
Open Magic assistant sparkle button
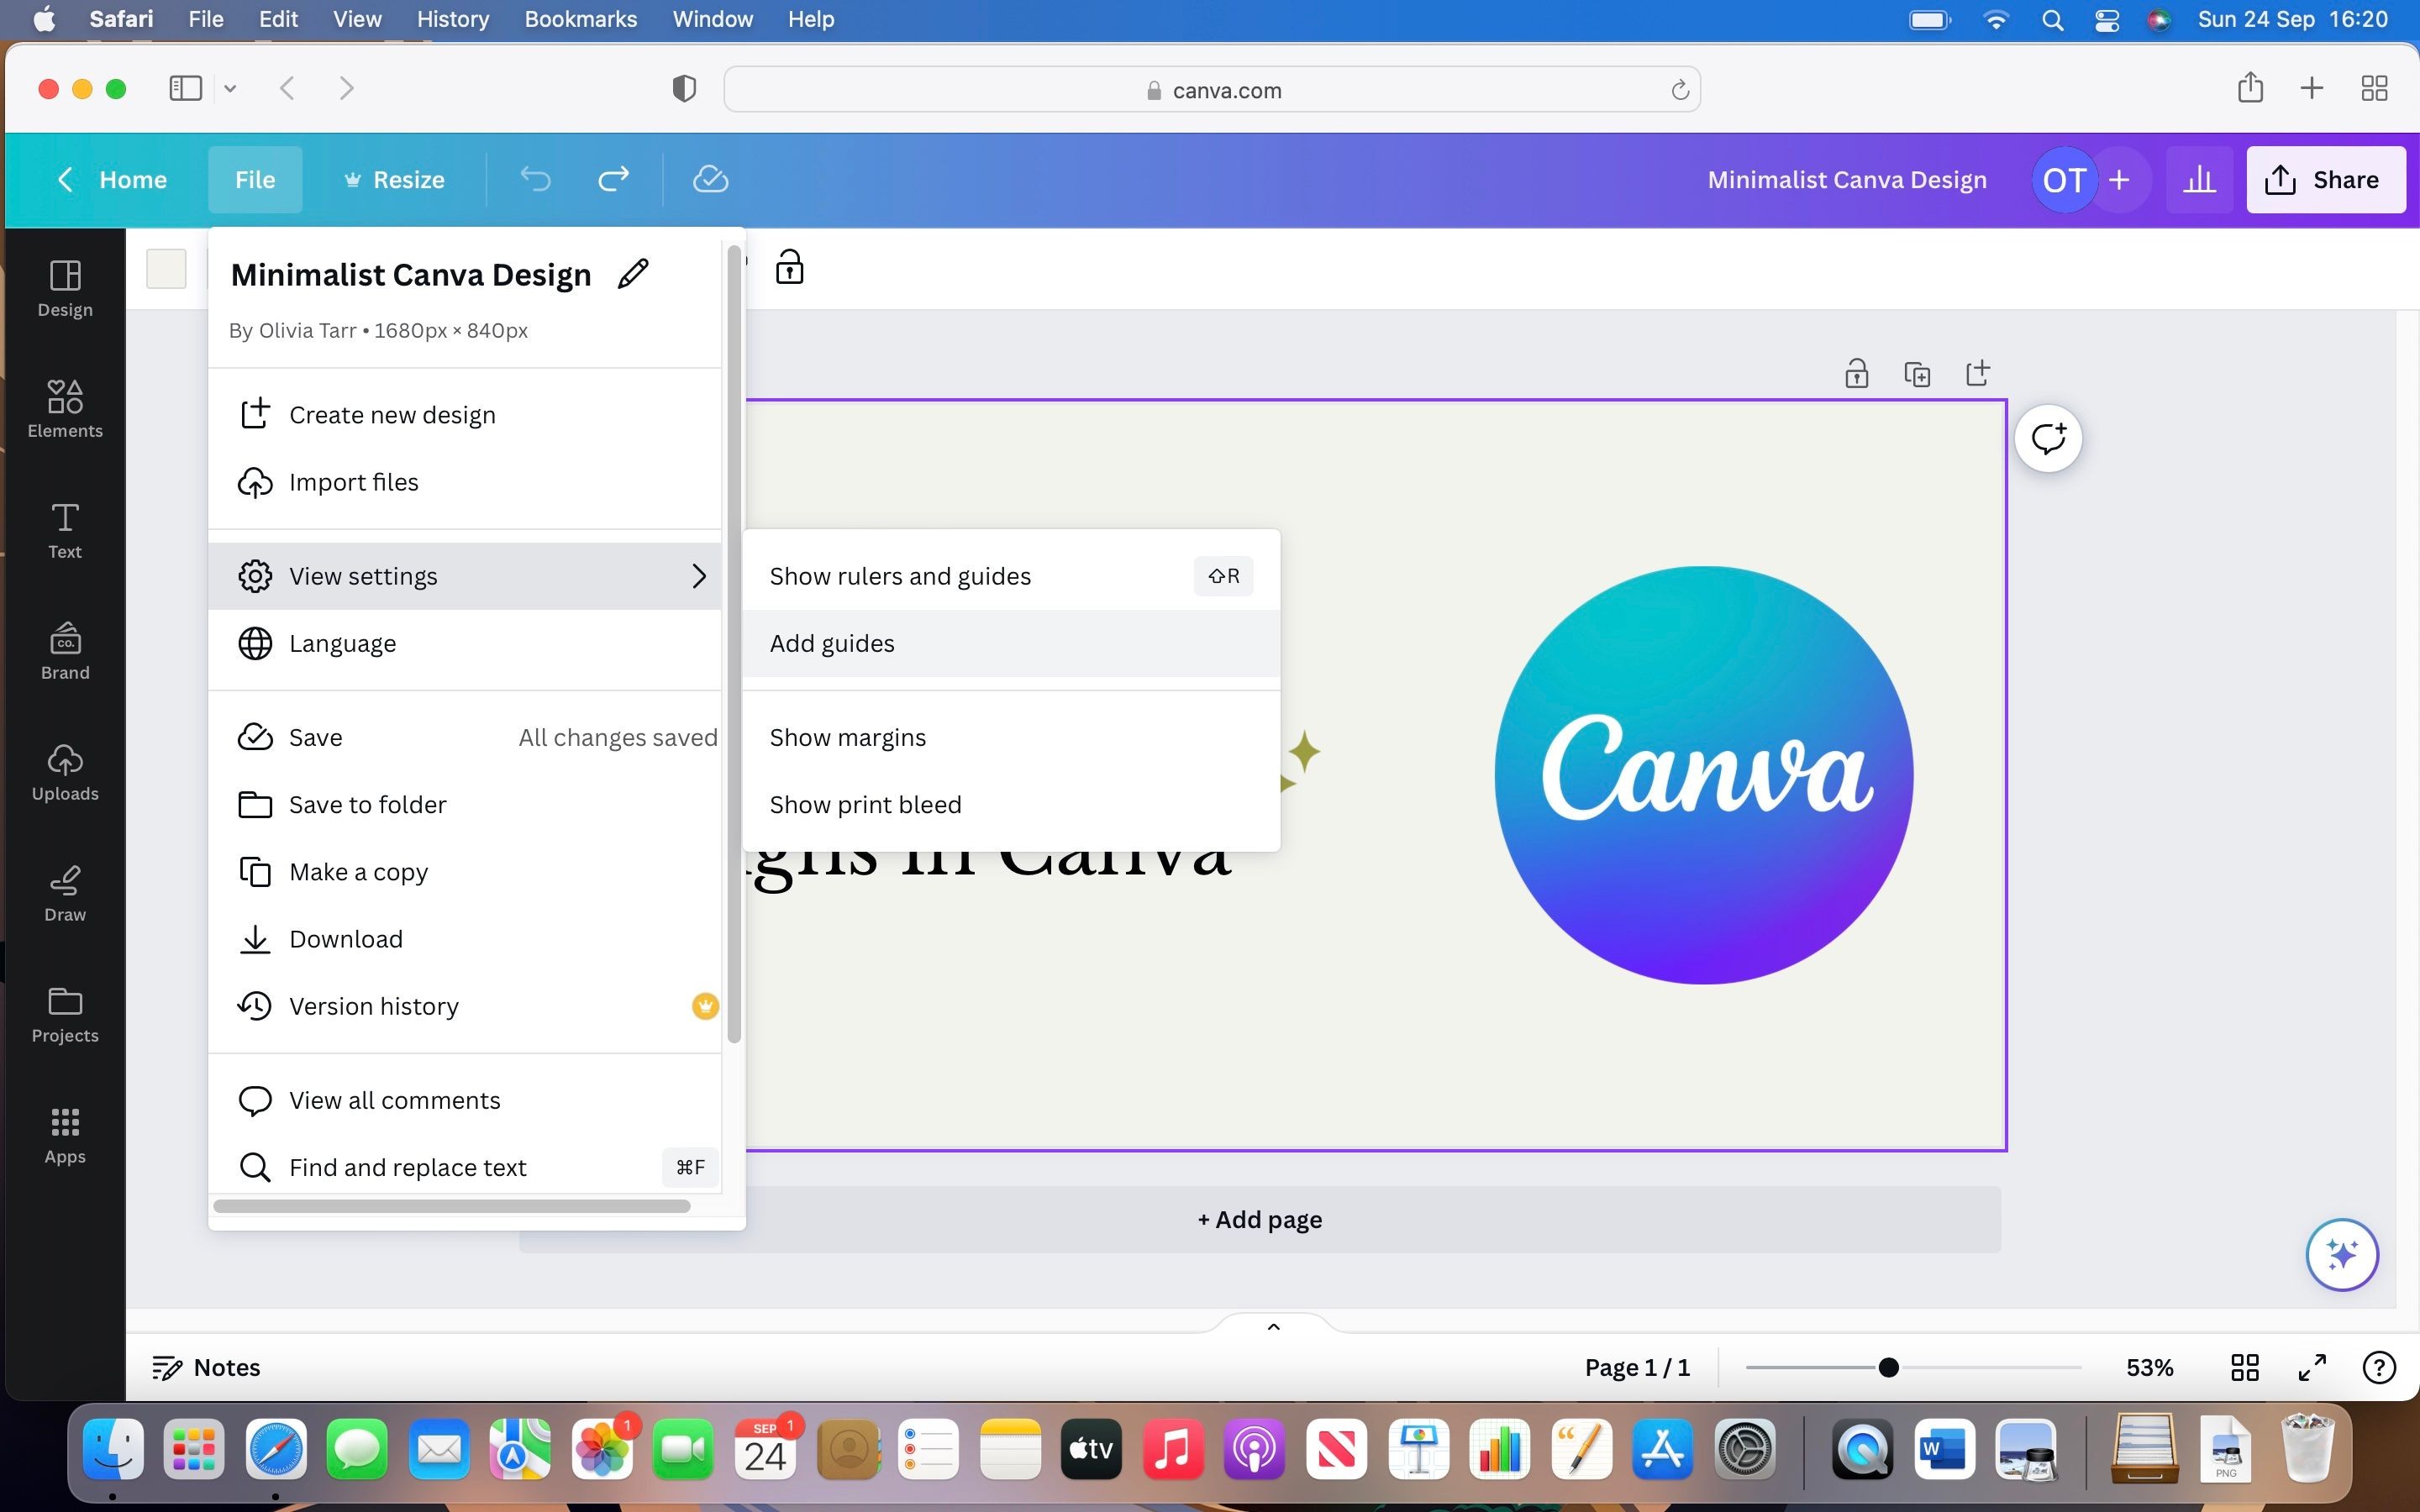(2342, 1254)
